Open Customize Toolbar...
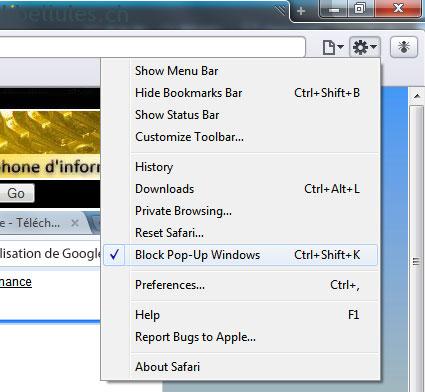Screen dimensions: 425x392 240,137
